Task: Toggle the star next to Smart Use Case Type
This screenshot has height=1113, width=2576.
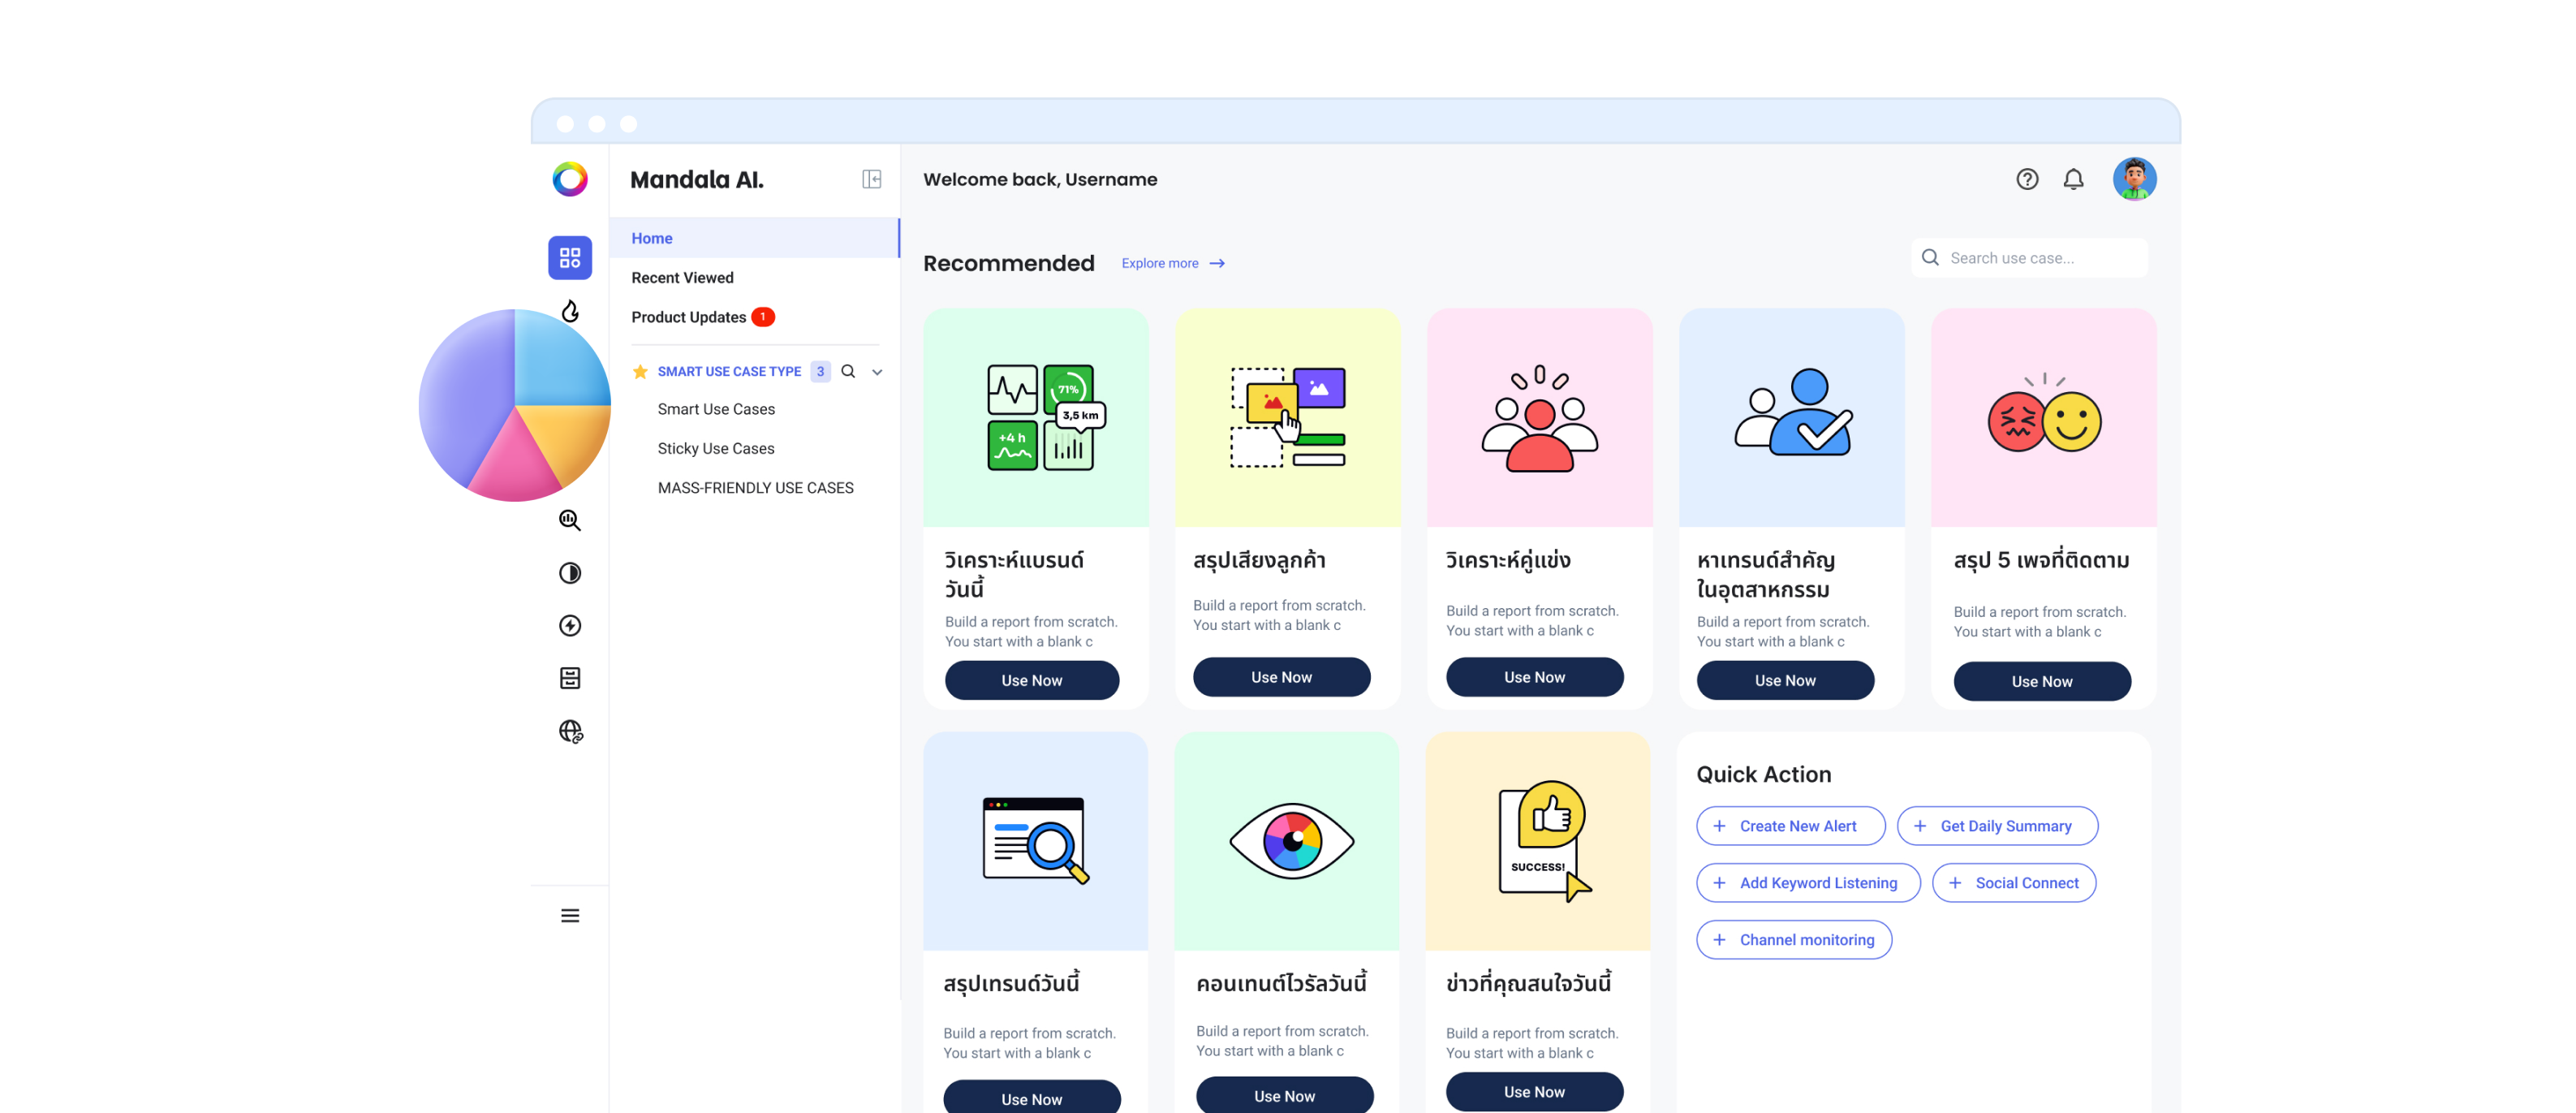Action: pyautogui.click(x=640, y=371)
